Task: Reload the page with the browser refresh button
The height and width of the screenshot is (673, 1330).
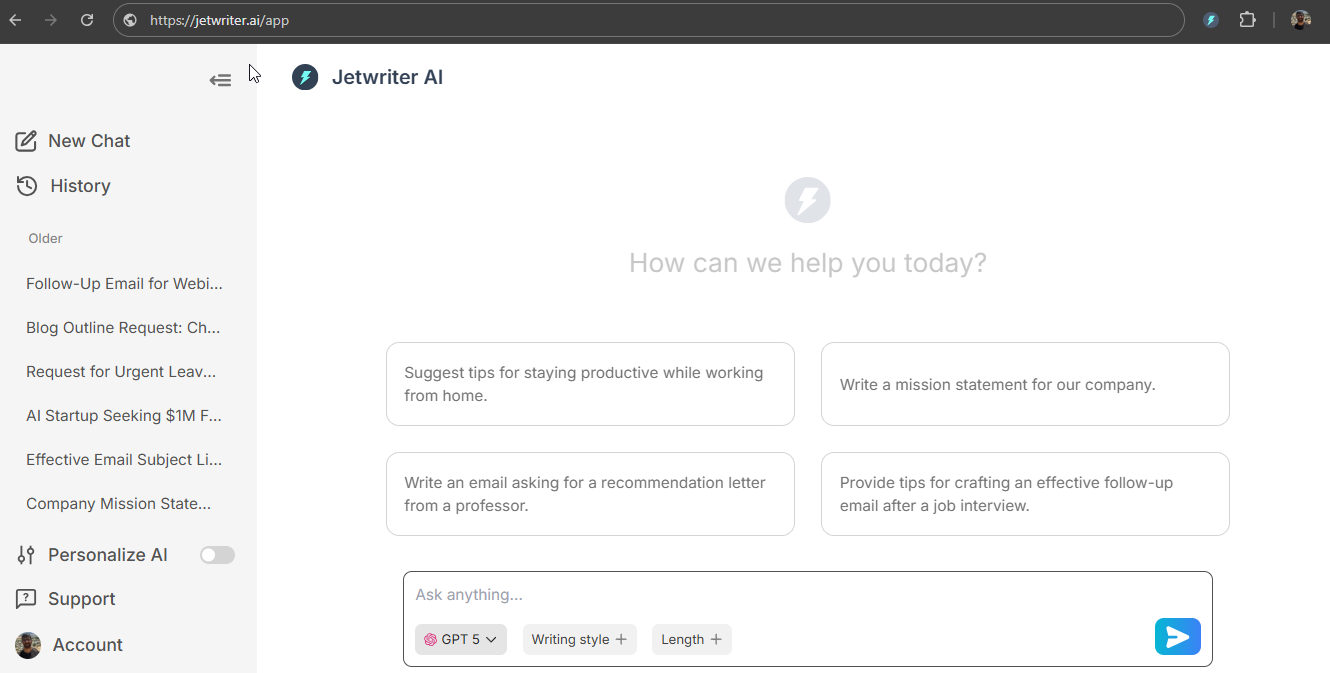Action: pos(87,20)
